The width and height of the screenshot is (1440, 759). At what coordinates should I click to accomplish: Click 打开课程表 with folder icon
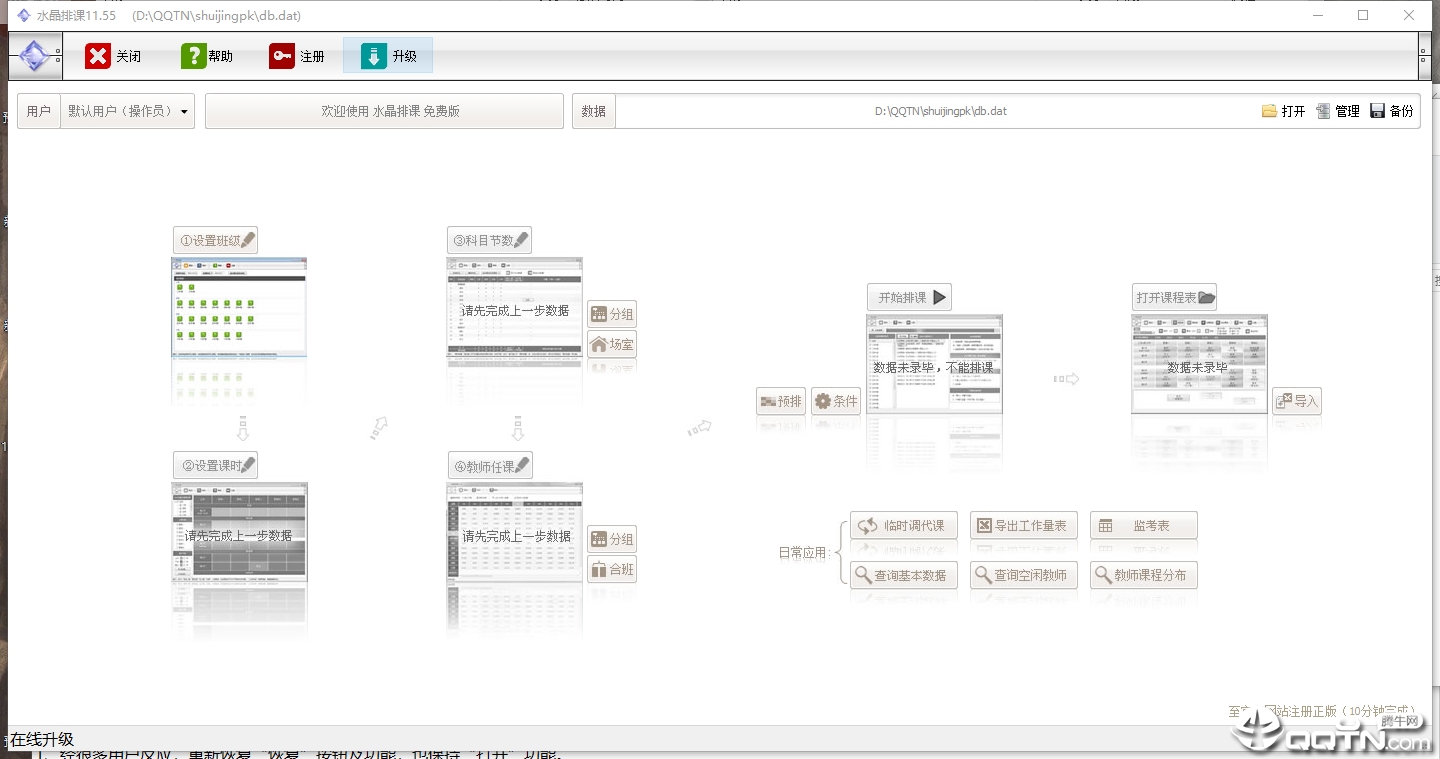coord(1175,297)
